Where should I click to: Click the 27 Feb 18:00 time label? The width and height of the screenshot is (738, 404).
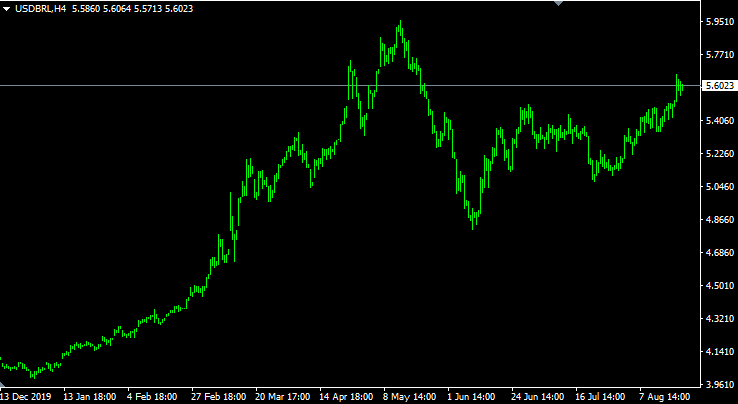[219, 396]
